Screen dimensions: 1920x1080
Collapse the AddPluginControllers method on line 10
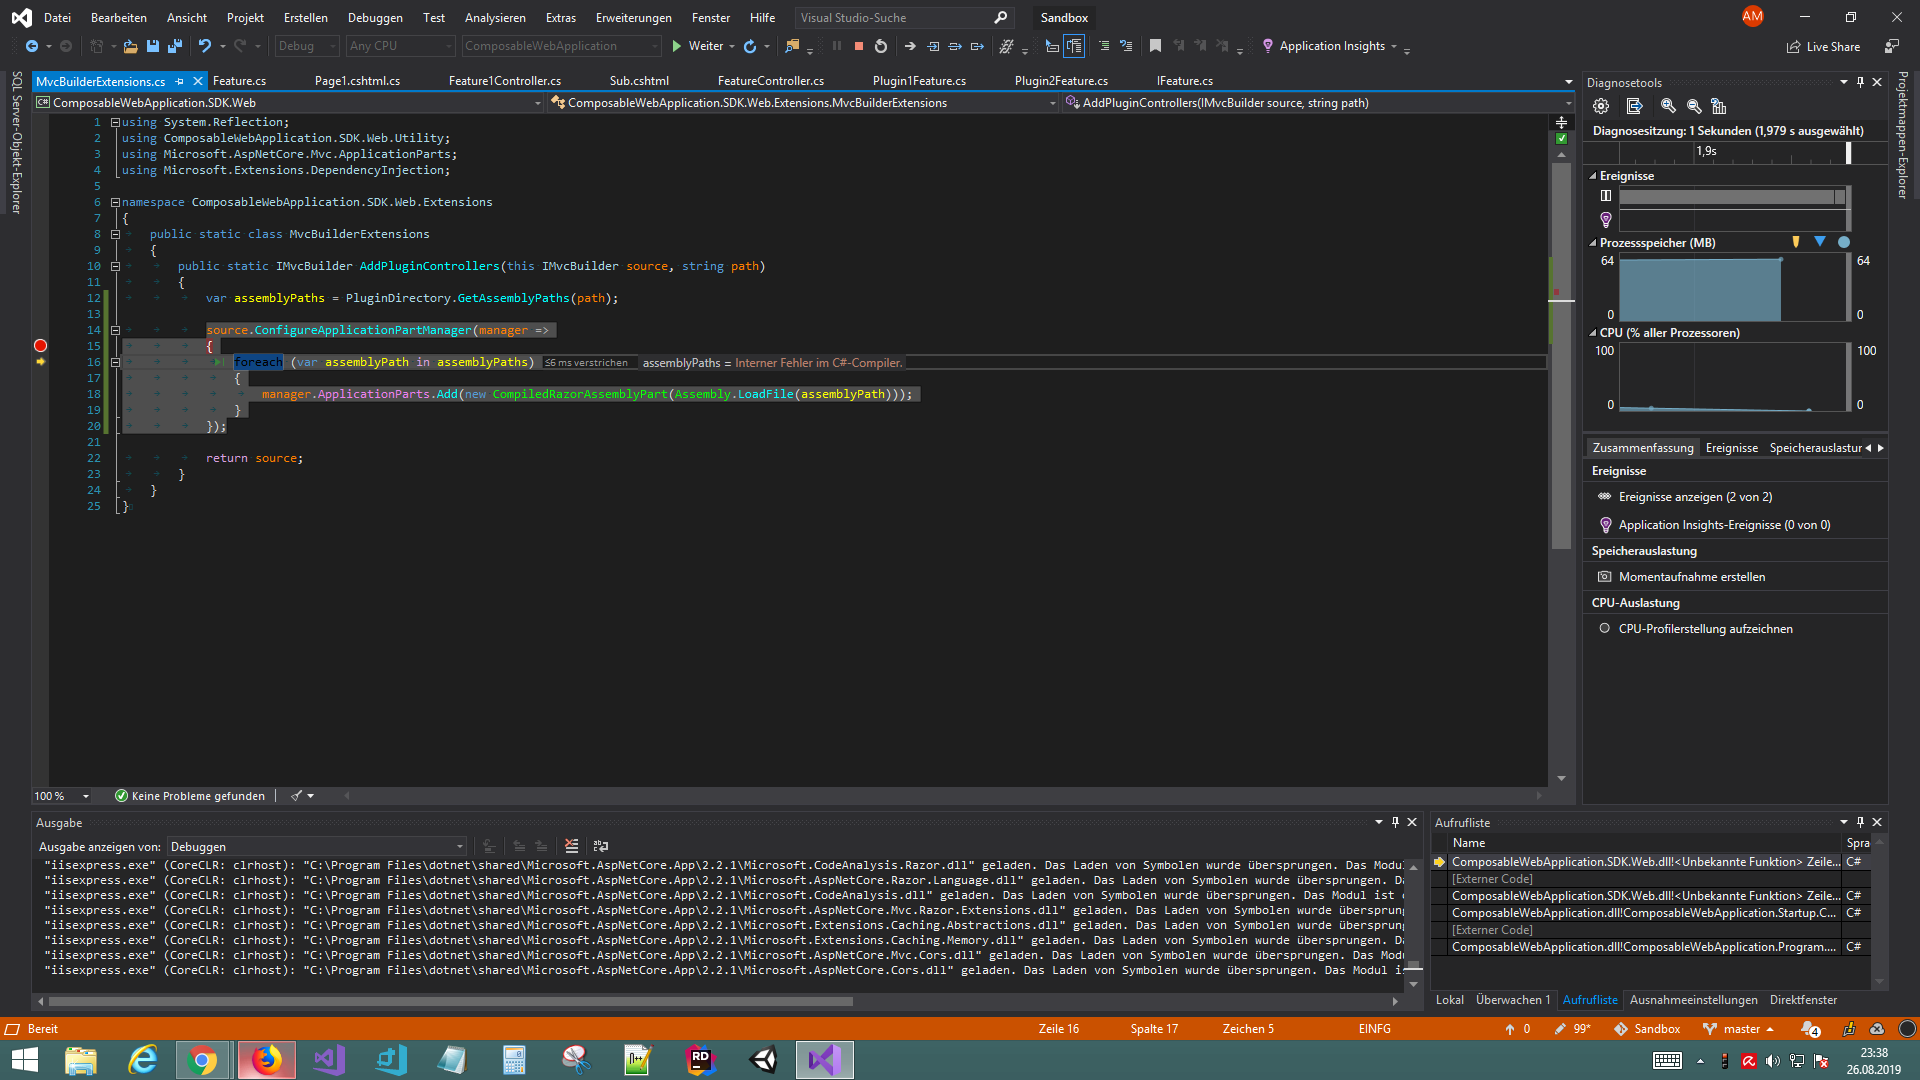[x=116, y=266]
